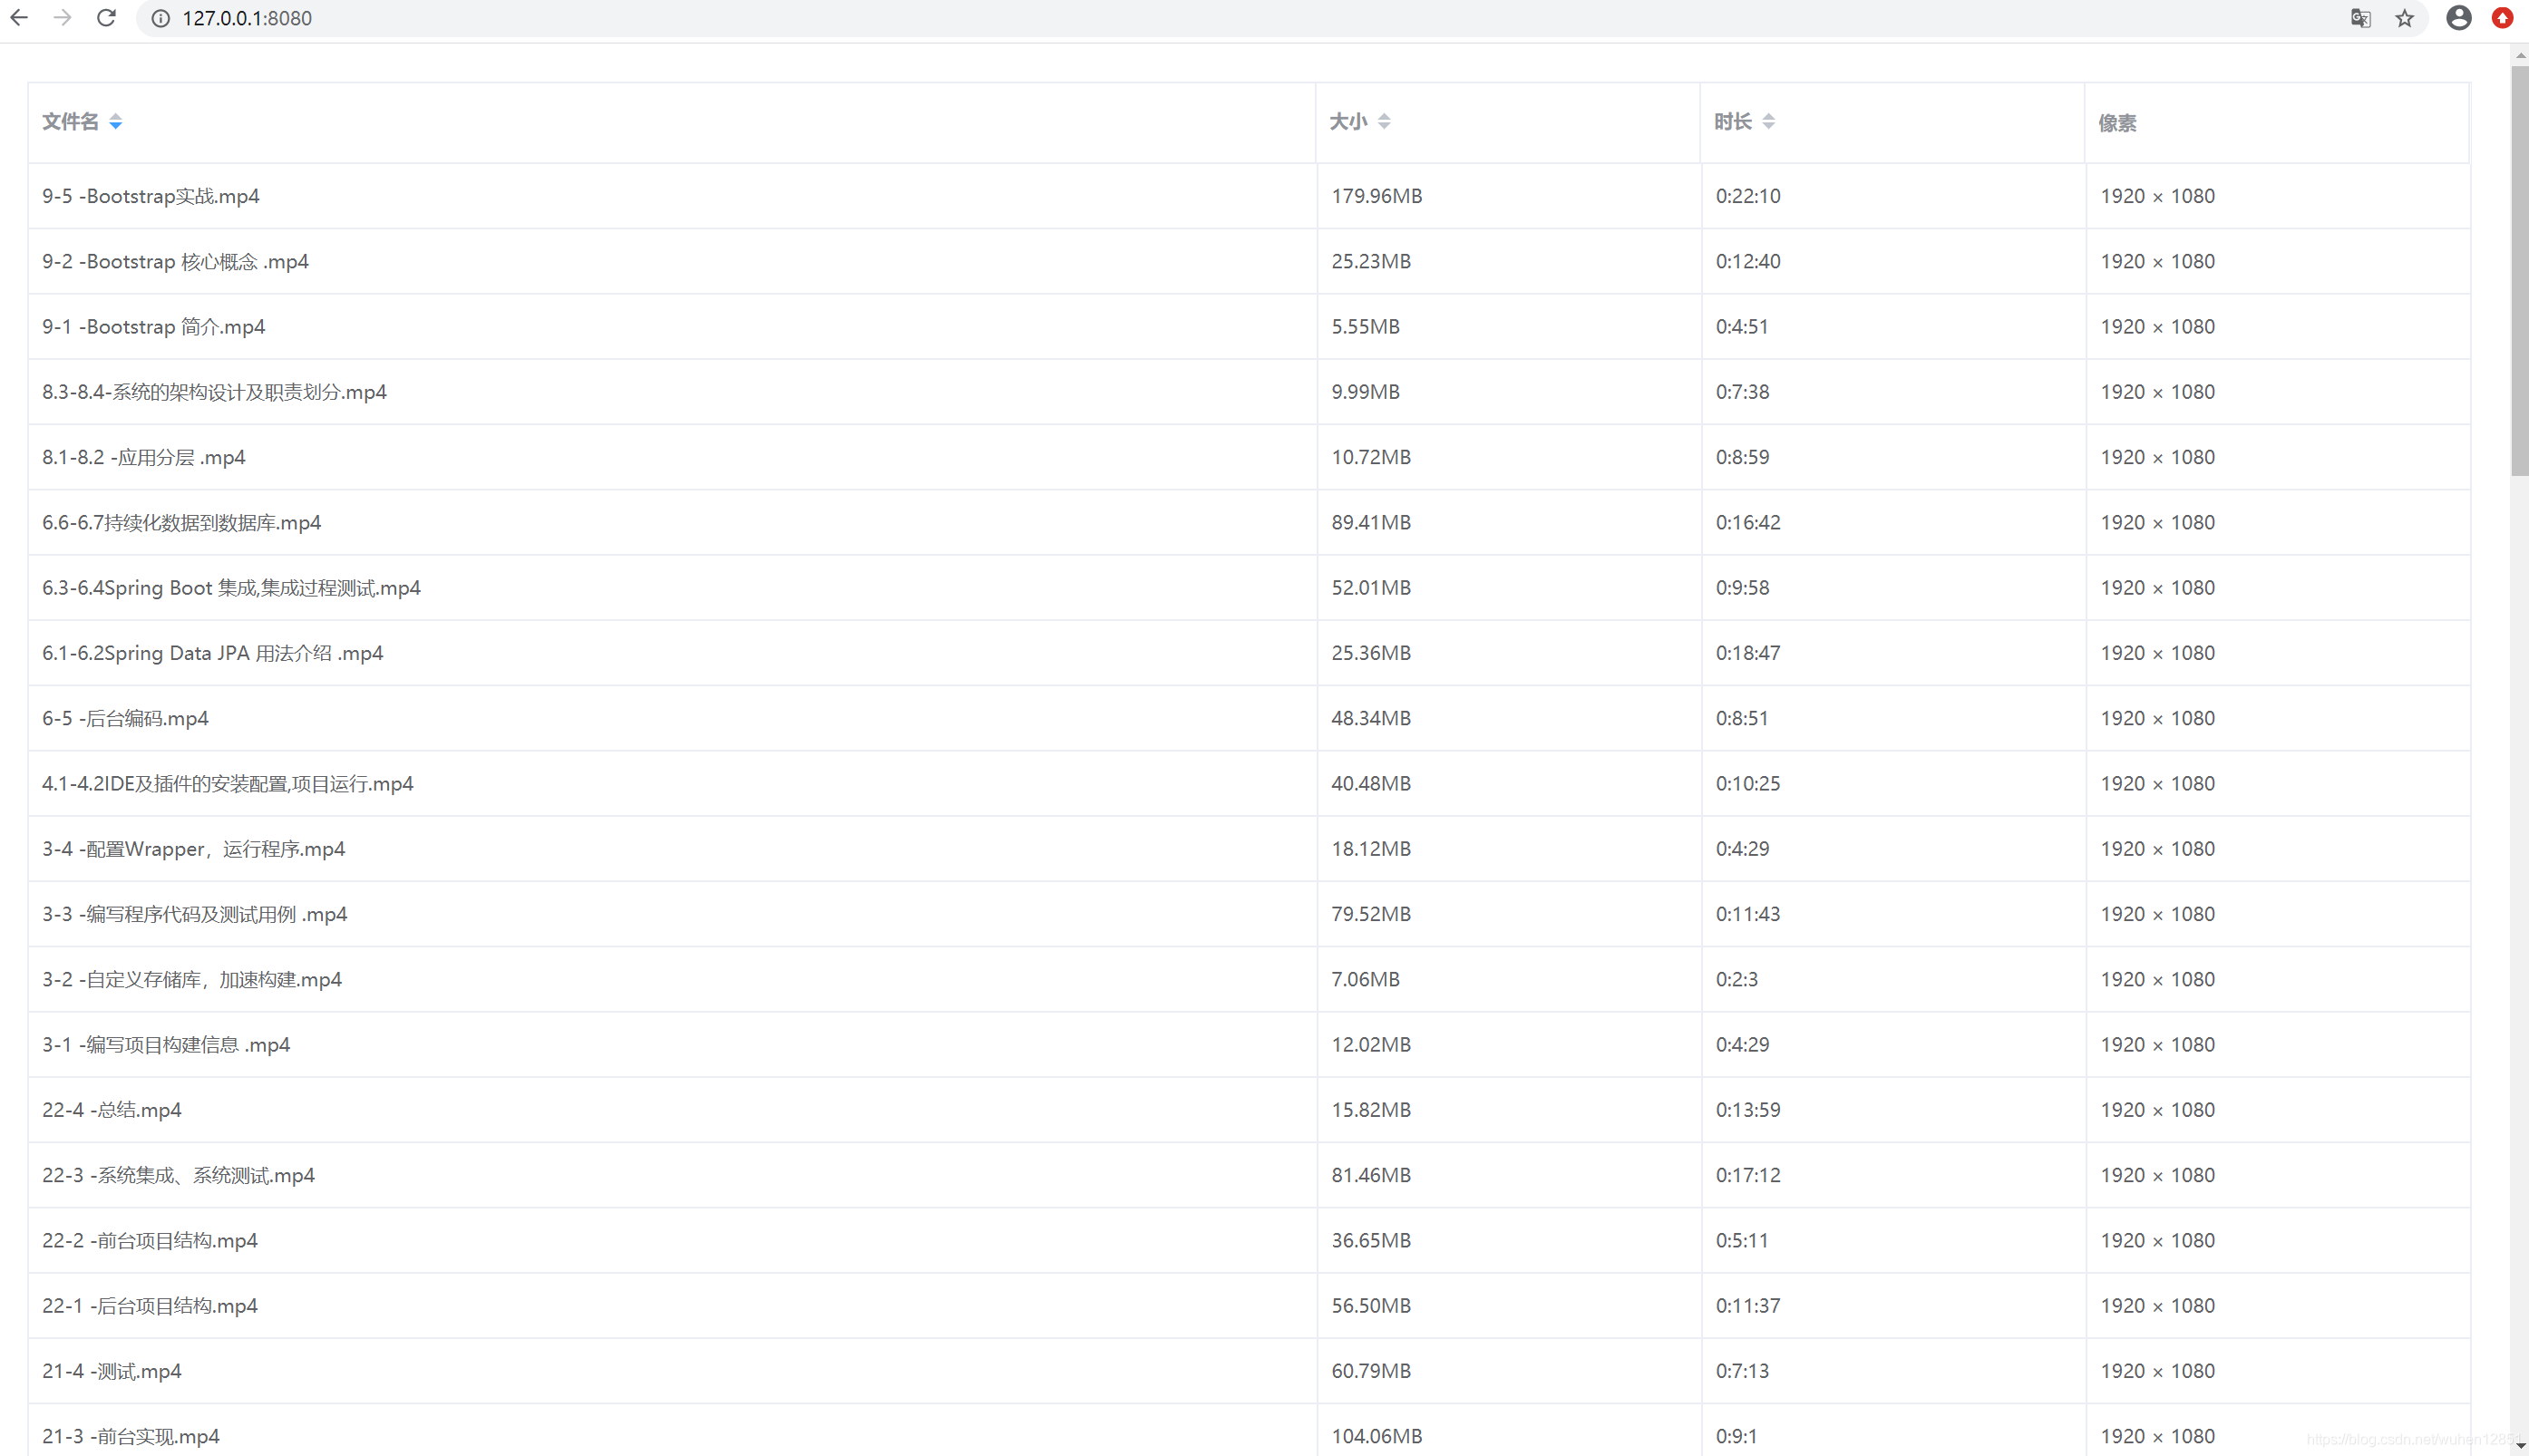Select file 6.6-6.7持续化数据到数据库.mp4
This screenshot has width=2529, height=1456.
[182, 523]
